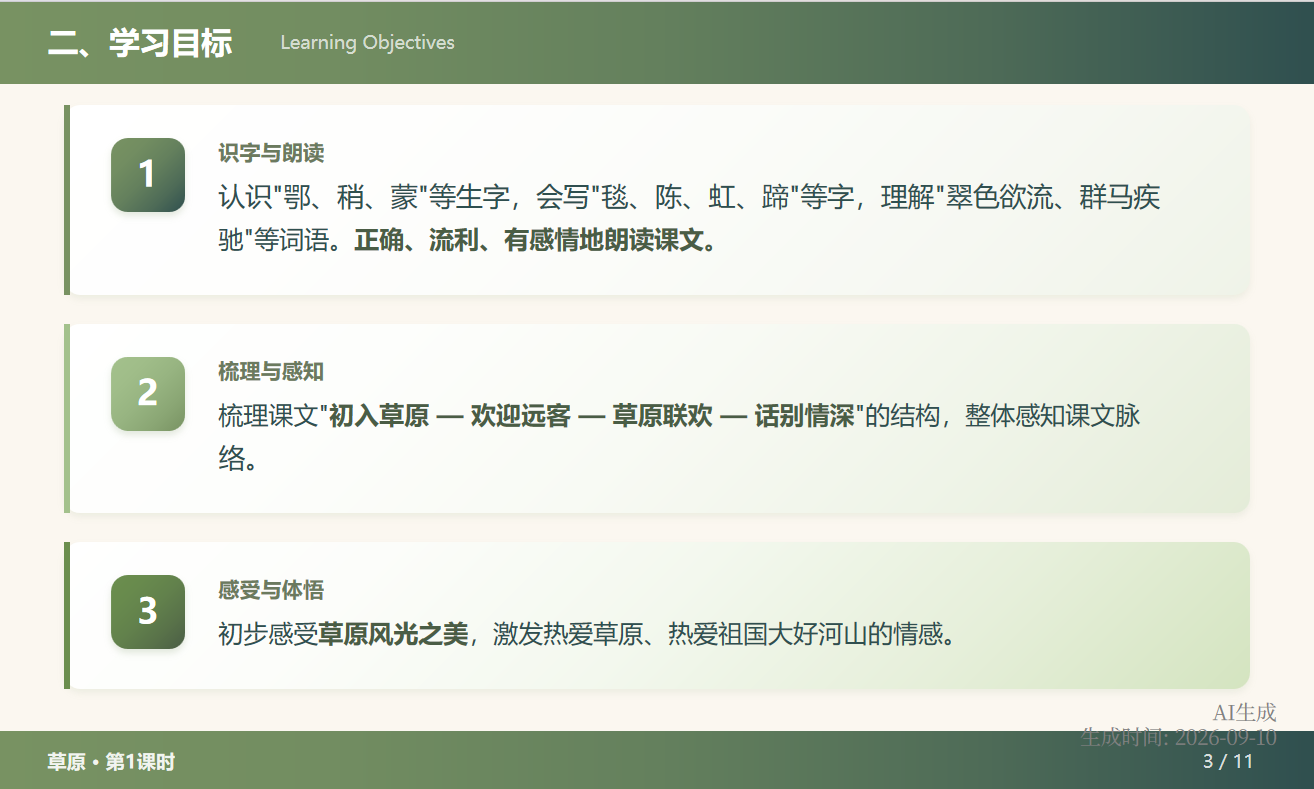The height and width of the screenshot is (789, 1314).
Task: Click the AI生成 watermark text
Action: [x=1245, y=713]
